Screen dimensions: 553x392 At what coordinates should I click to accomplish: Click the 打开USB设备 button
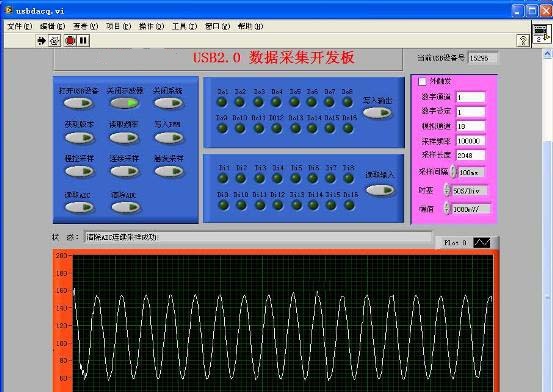pos(79,103)
